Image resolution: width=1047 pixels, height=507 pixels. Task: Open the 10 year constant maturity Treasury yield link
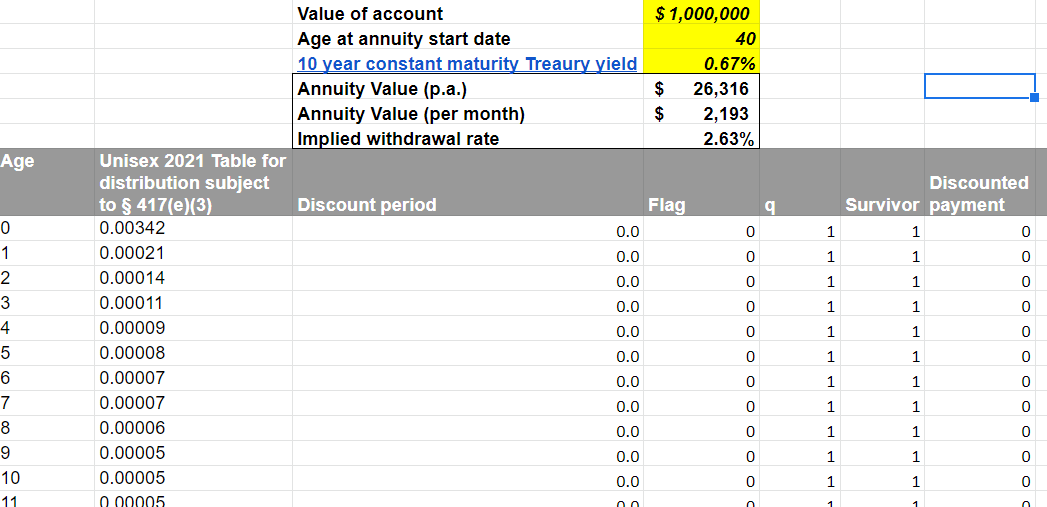tap(467, 63)
